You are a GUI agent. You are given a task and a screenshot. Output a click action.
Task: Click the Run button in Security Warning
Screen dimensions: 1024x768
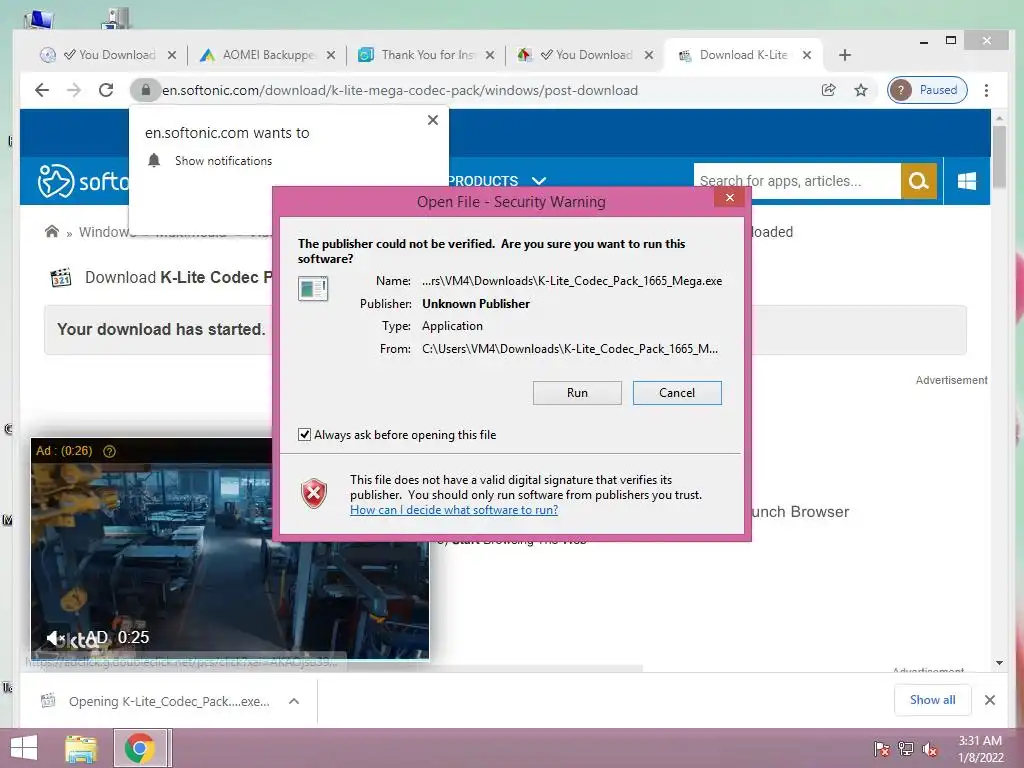click(577, 392)
